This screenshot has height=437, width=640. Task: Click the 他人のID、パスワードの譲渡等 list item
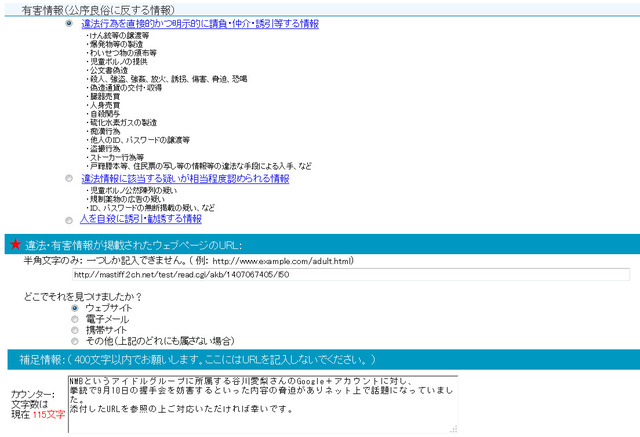pyautogui.click(x=138, y=140)
